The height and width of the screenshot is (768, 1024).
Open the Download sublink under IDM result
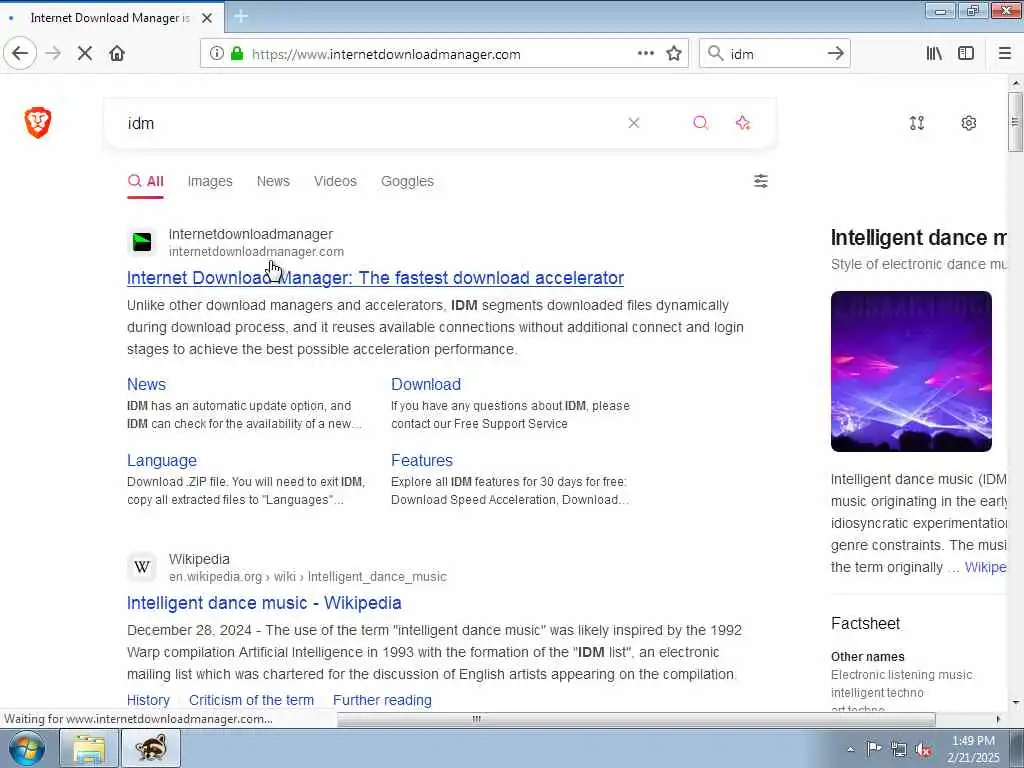(x=426, y=384)
